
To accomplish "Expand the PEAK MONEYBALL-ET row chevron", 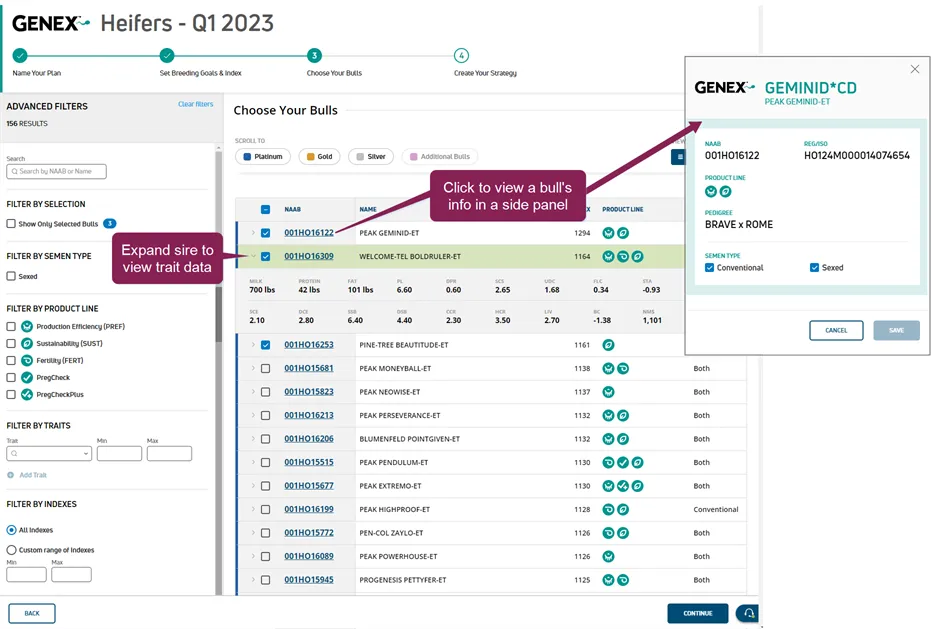I will [253, 368].
